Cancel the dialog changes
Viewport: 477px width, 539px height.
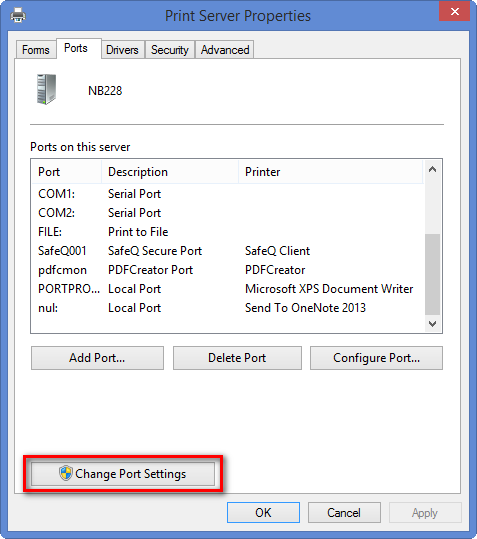(x=344, y=513)
